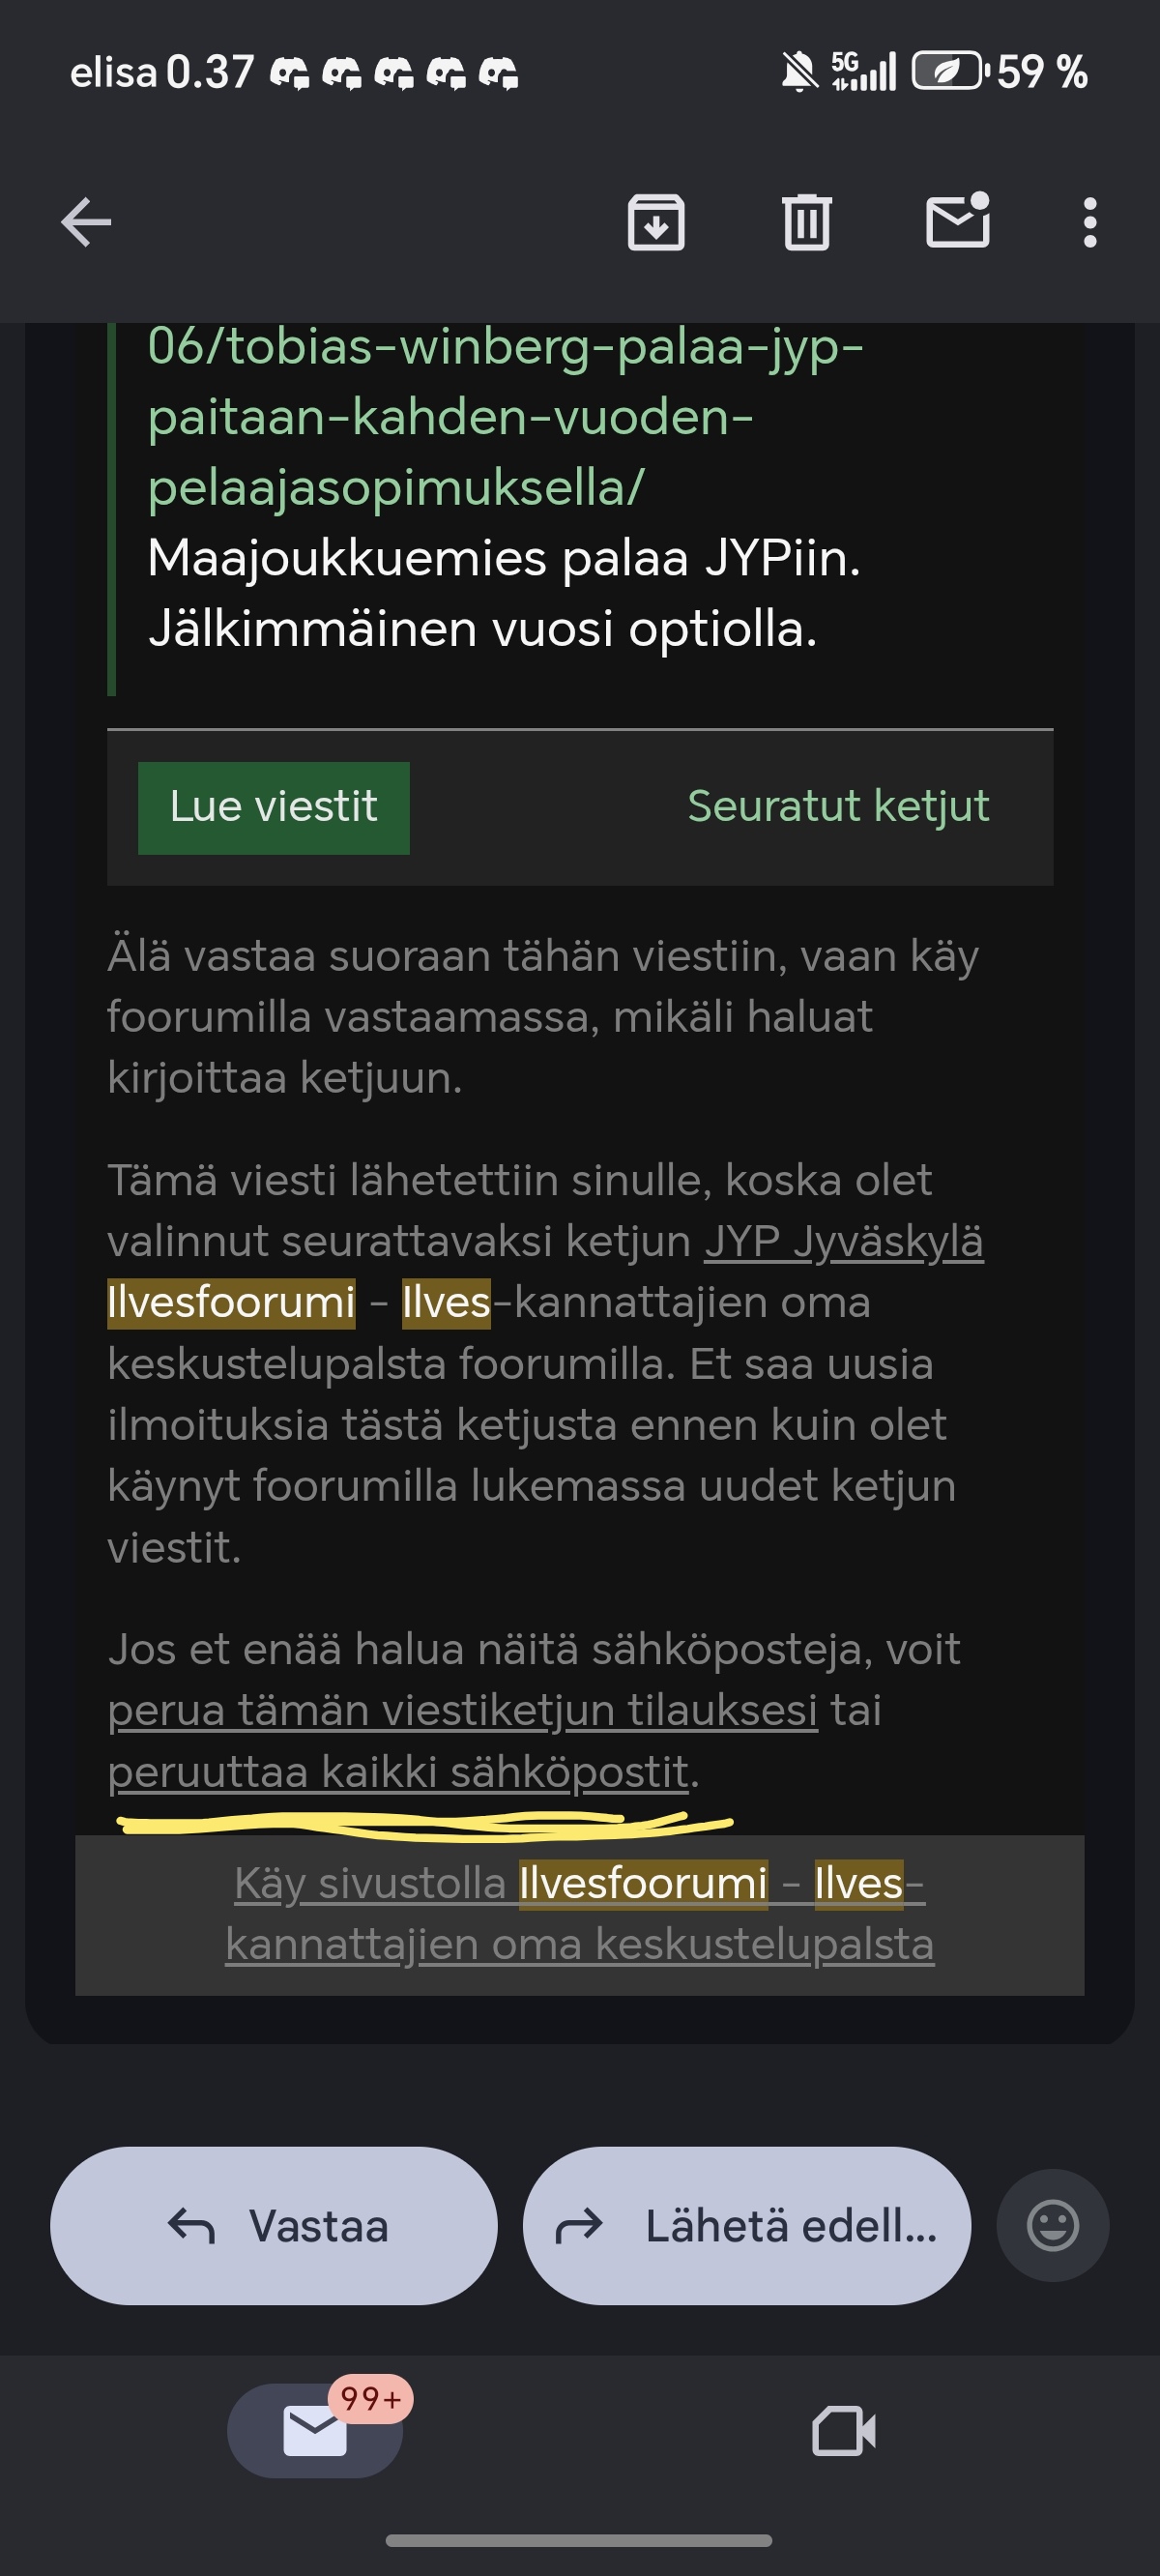
Task: Open the Seuratut ketjut link
Action: [838, 806]
